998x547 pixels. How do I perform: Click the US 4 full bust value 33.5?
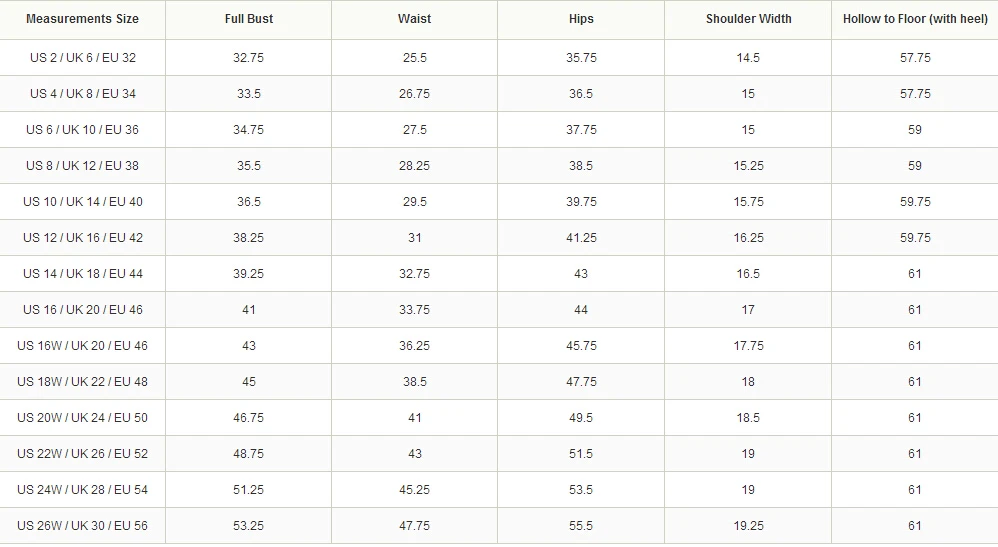point(248,94)
